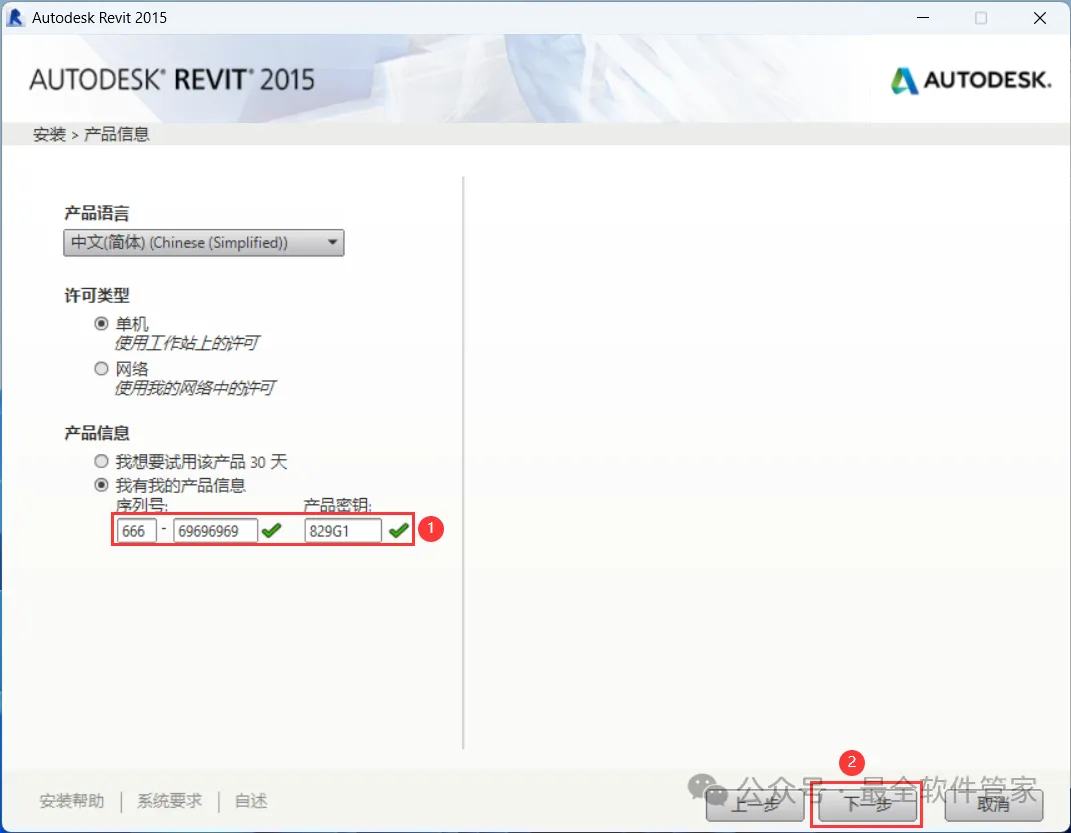
Task: Select the 单机 standalone license option
Action: [101, 324]
